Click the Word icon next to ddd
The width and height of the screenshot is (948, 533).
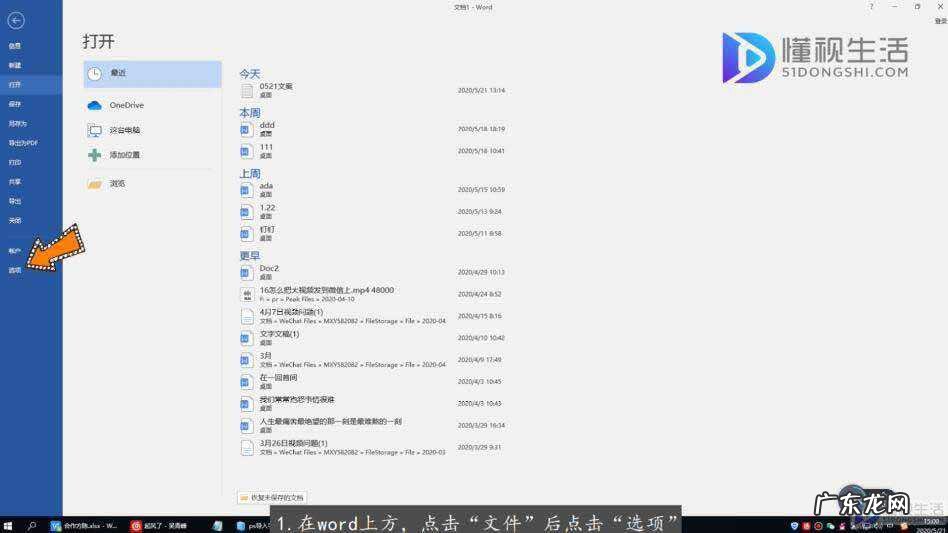point(247,129)
